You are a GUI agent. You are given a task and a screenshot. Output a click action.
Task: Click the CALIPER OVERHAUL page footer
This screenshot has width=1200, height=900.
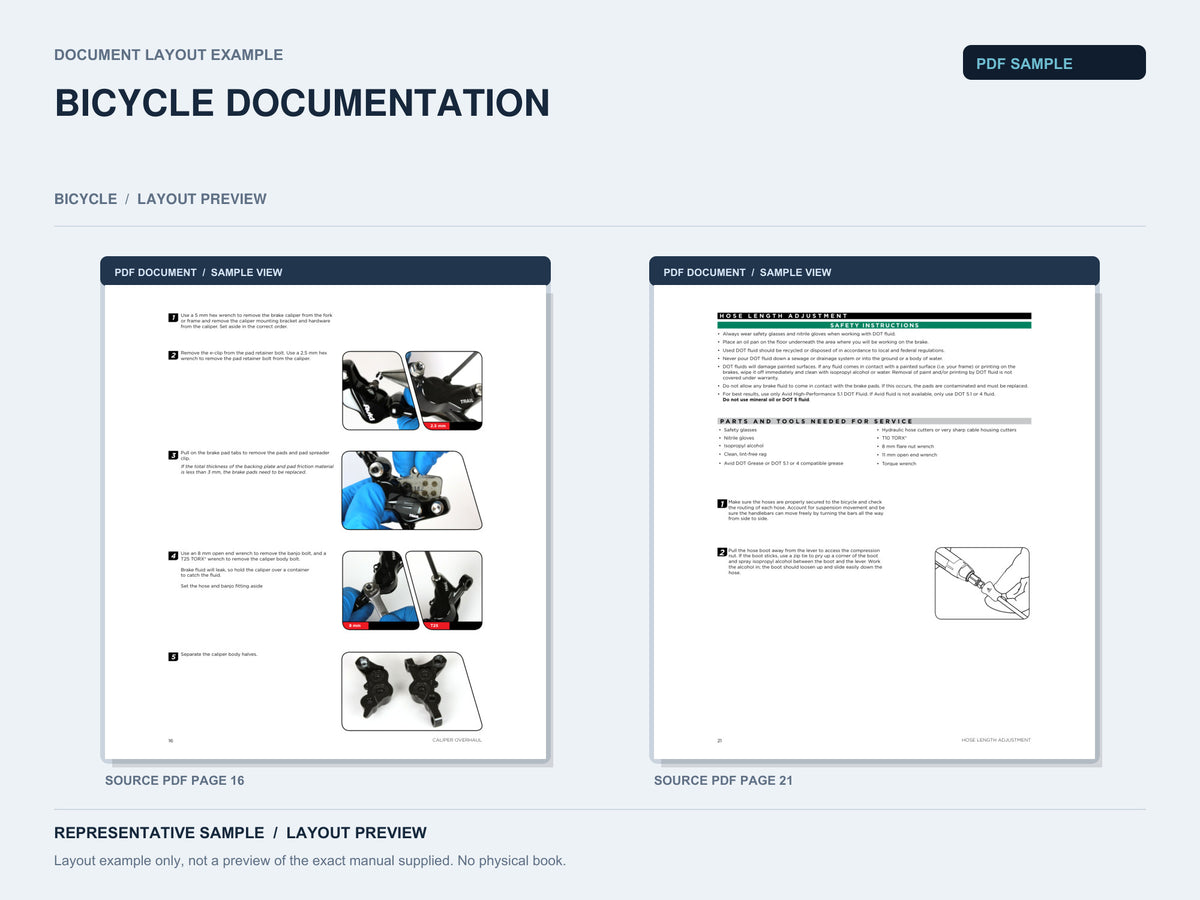tap(457, 740)
